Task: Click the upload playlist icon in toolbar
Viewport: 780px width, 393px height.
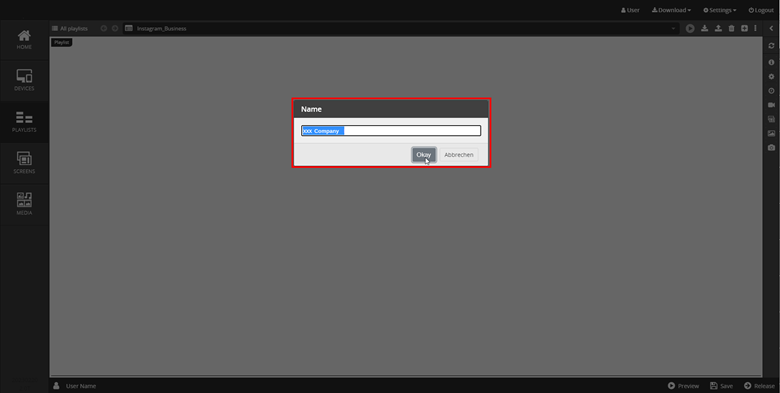Action: click(718, 28)
